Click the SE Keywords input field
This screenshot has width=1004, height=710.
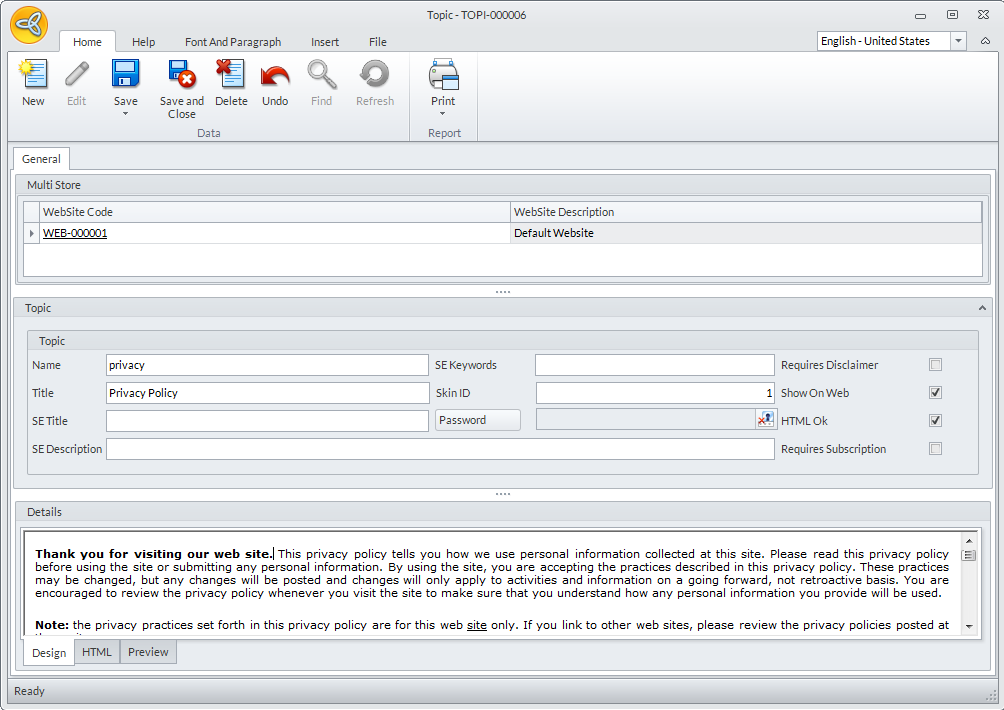654,365
